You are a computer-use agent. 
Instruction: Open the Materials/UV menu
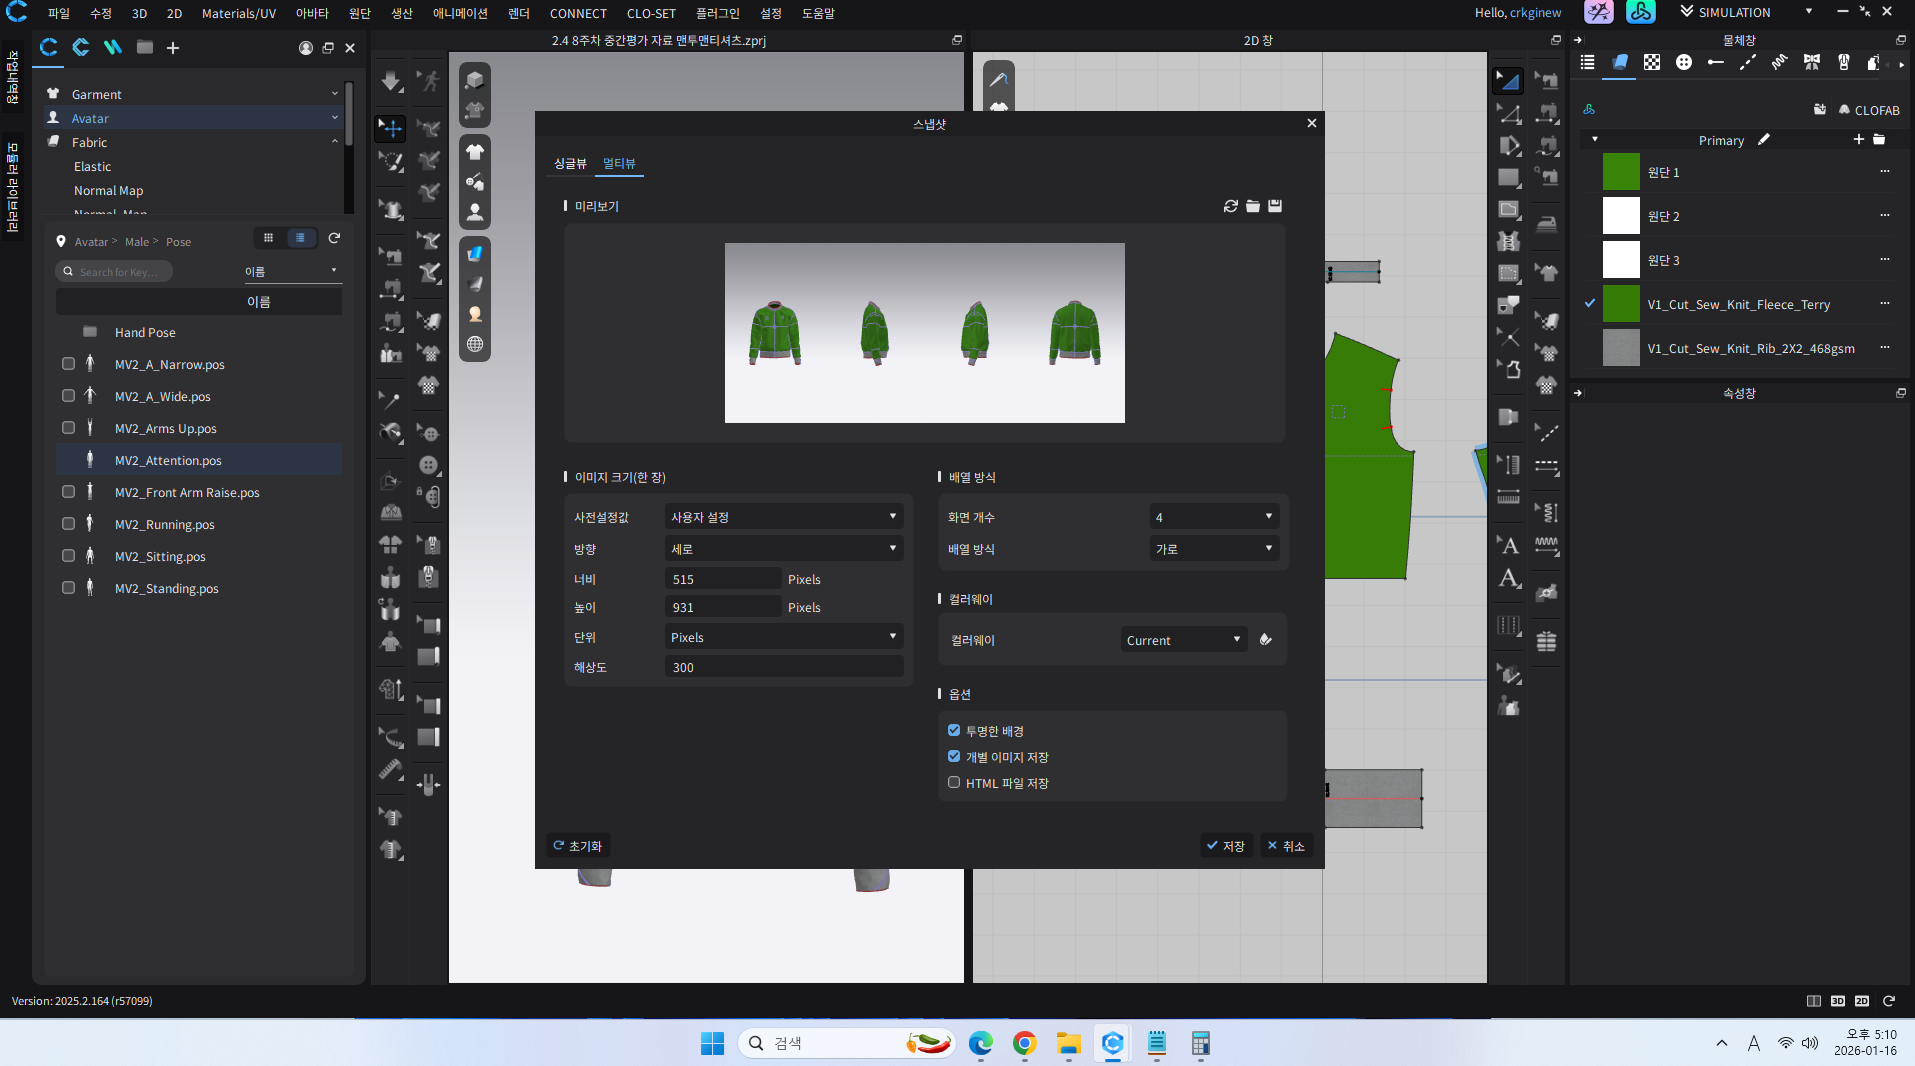[238, 13]
